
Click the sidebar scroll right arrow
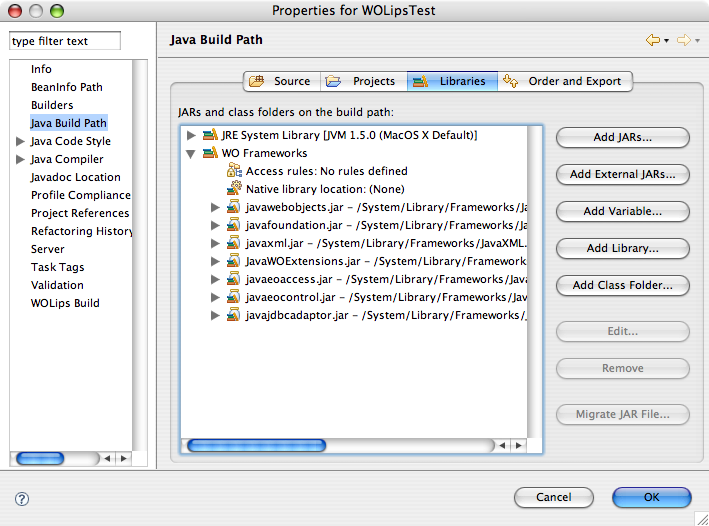coord(123,459)
